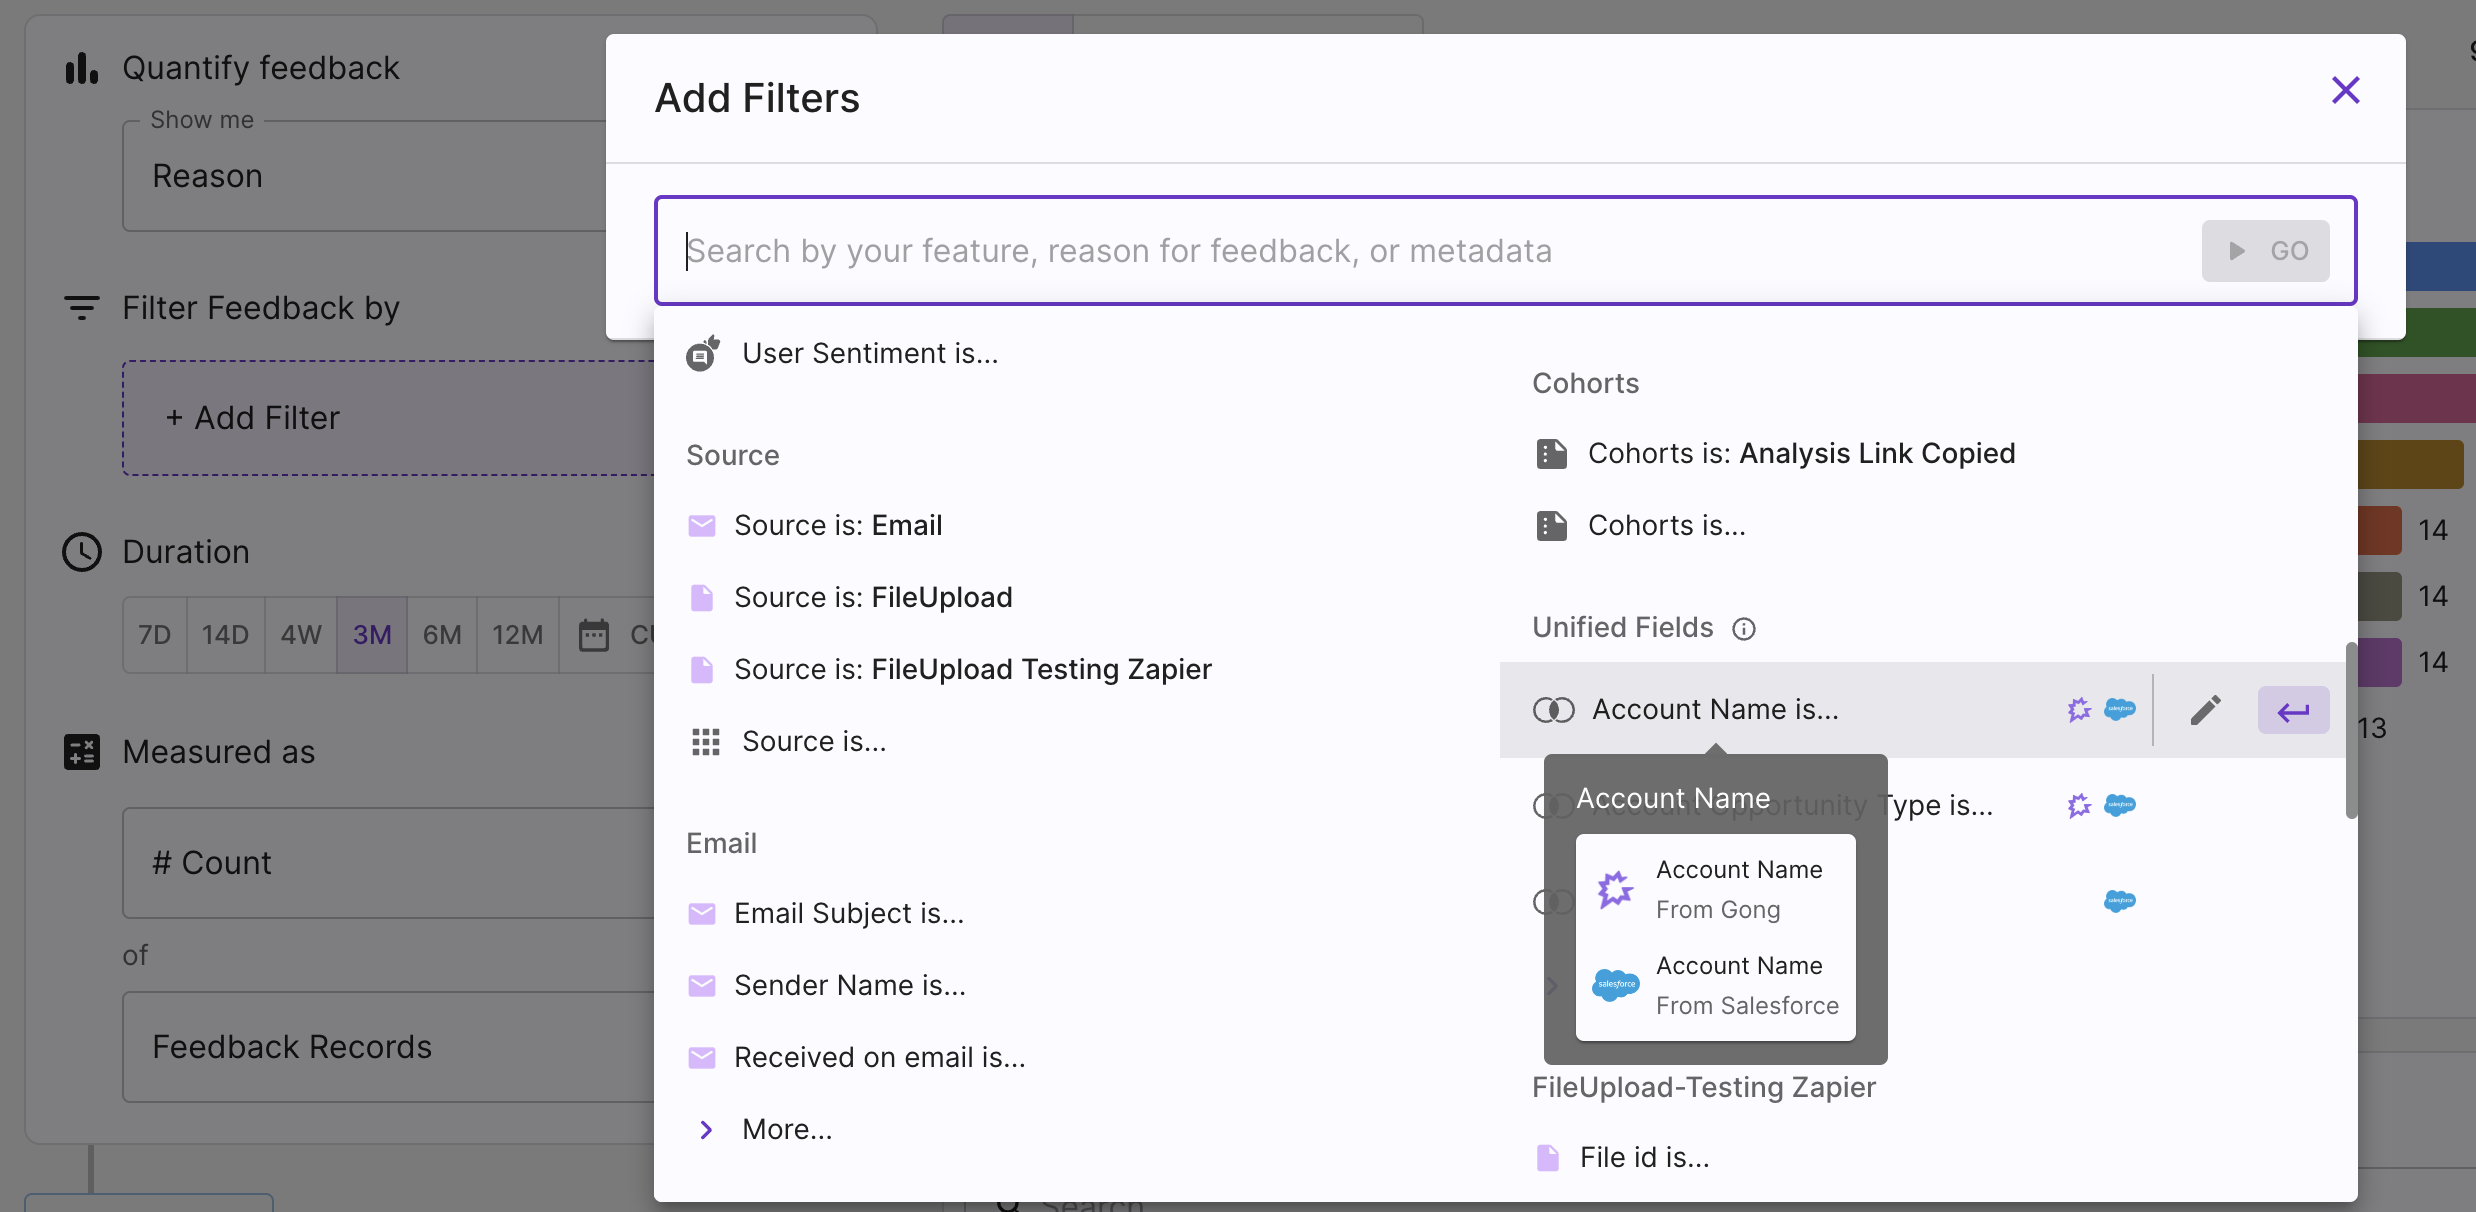Viewport: 2476px width, 1212px height.
Task: Click the Salesforce cloud icon in Account Name row
Action: [2119, 709]
